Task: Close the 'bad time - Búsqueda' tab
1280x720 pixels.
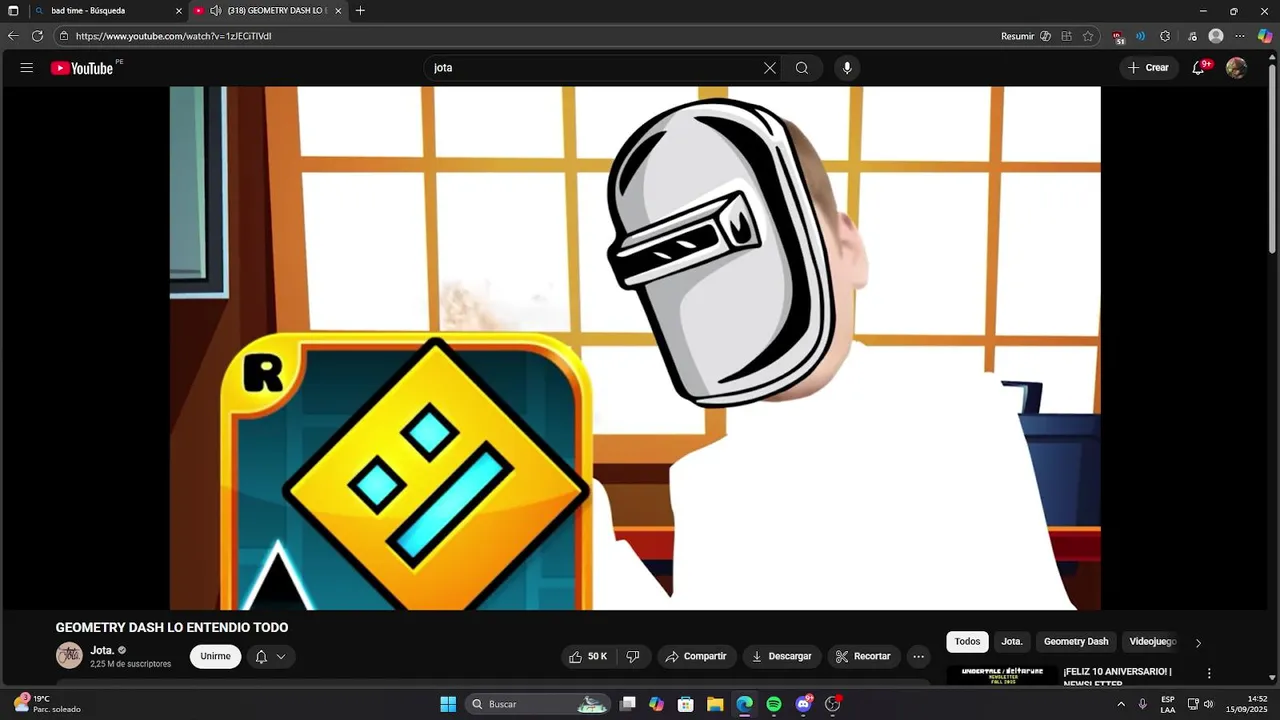Action: 179,11
